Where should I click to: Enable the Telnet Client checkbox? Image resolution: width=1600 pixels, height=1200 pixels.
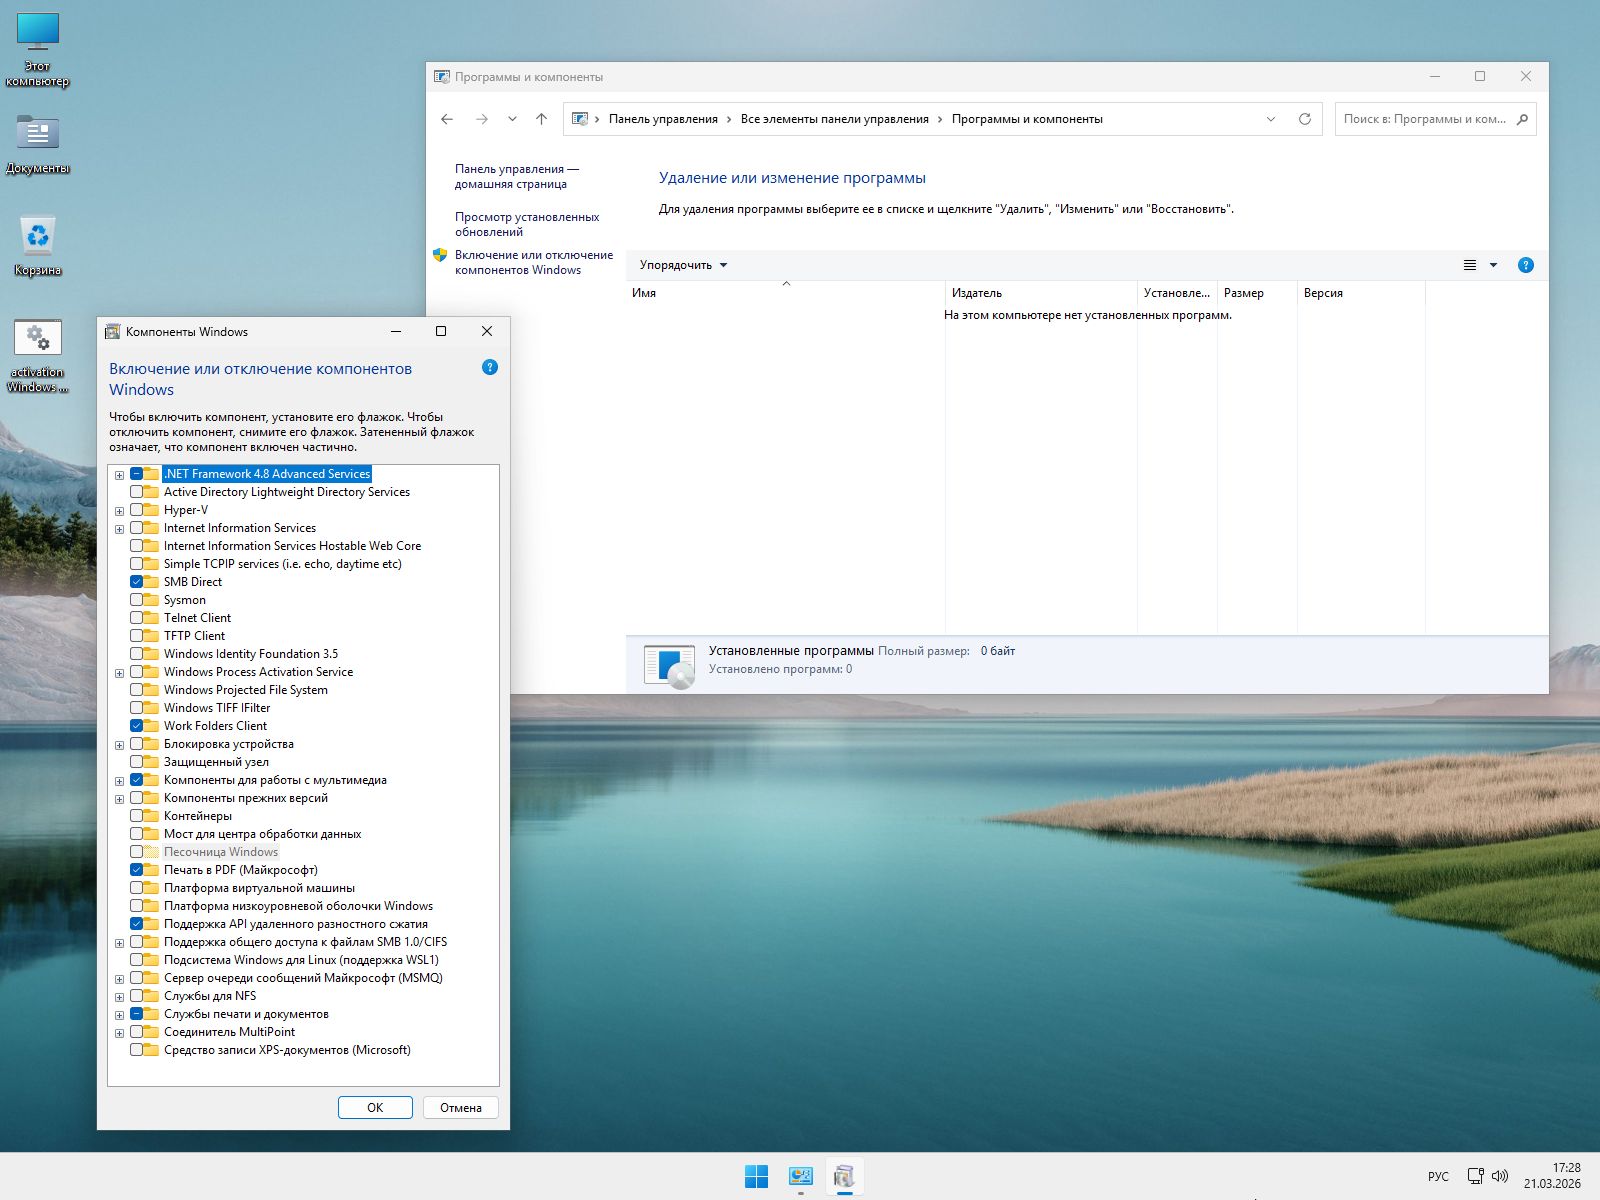click(x=137, y=618)
